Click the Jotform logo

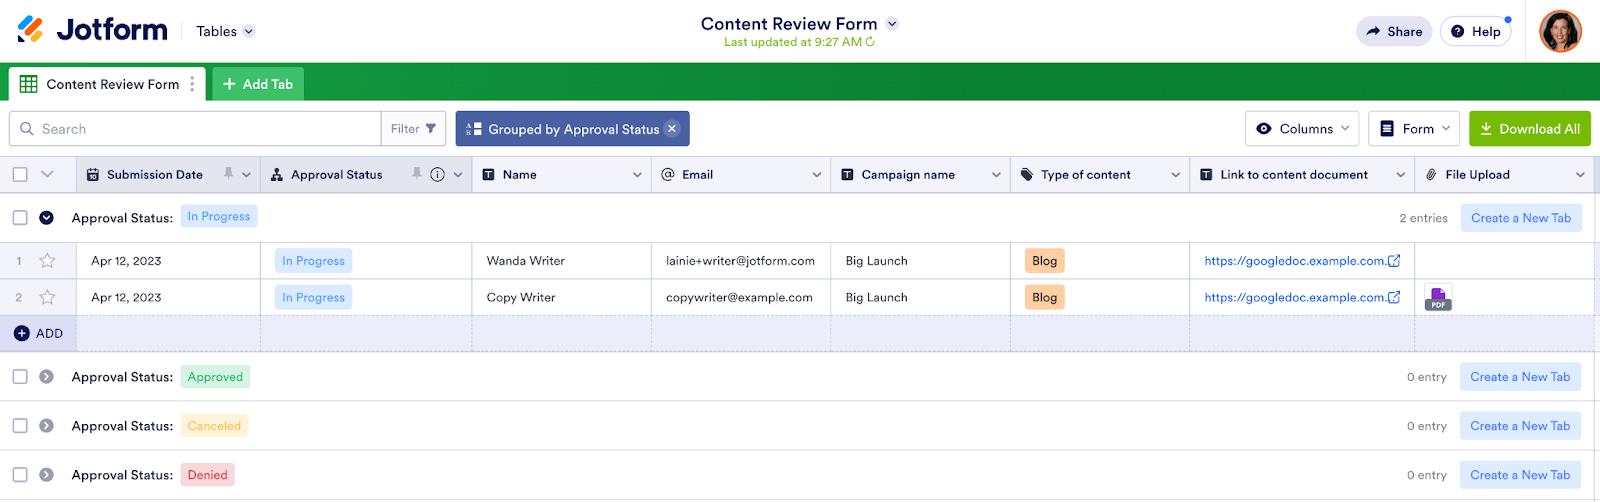pos(92,30)
